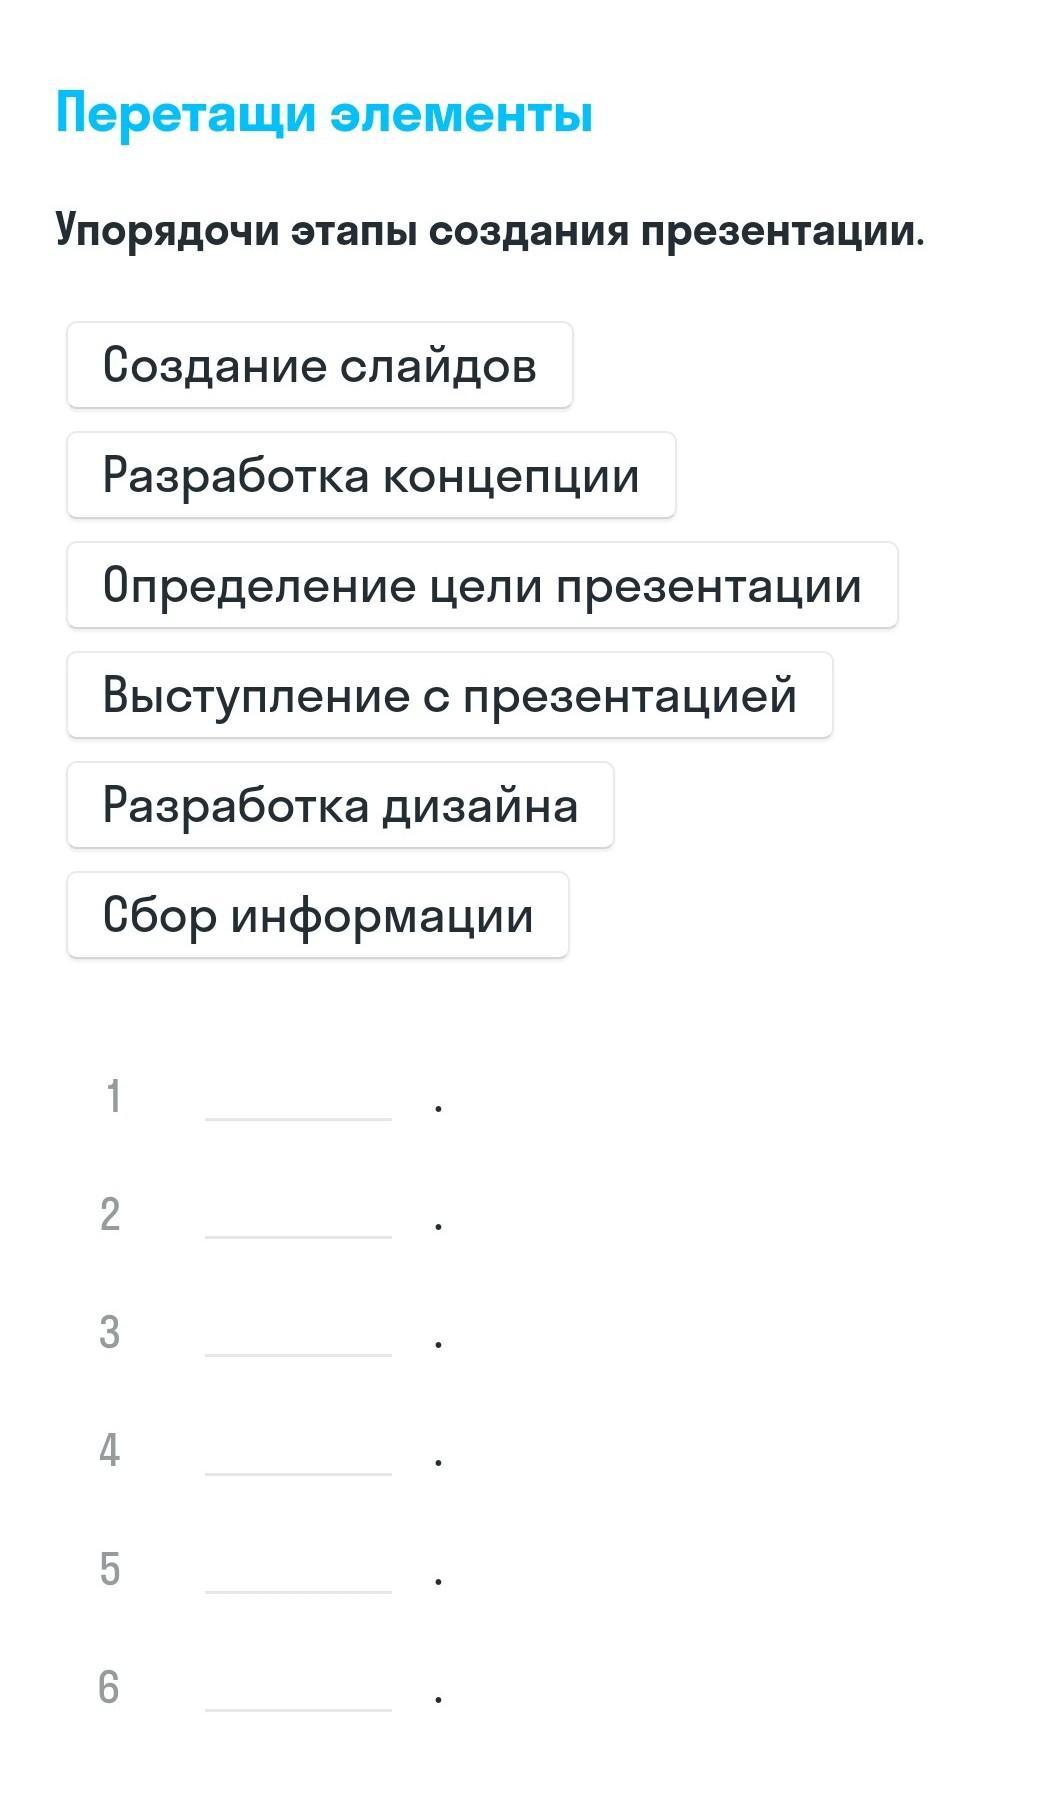Click the number 6 label
Screen dimensions: 1047x1795
109,1686
